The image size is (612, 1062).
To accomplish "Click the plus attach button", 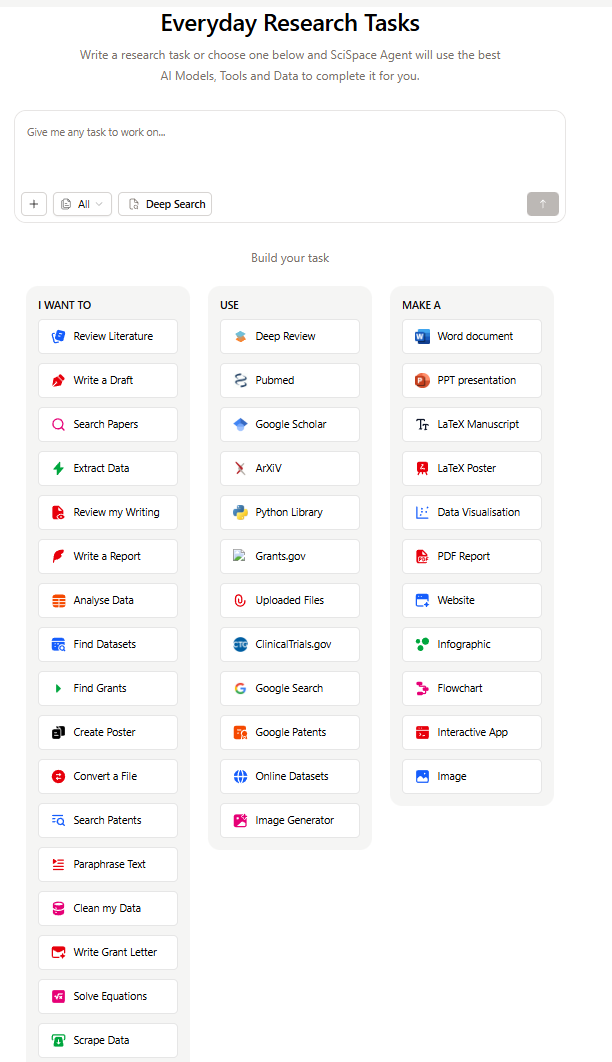I will [34, 204].
